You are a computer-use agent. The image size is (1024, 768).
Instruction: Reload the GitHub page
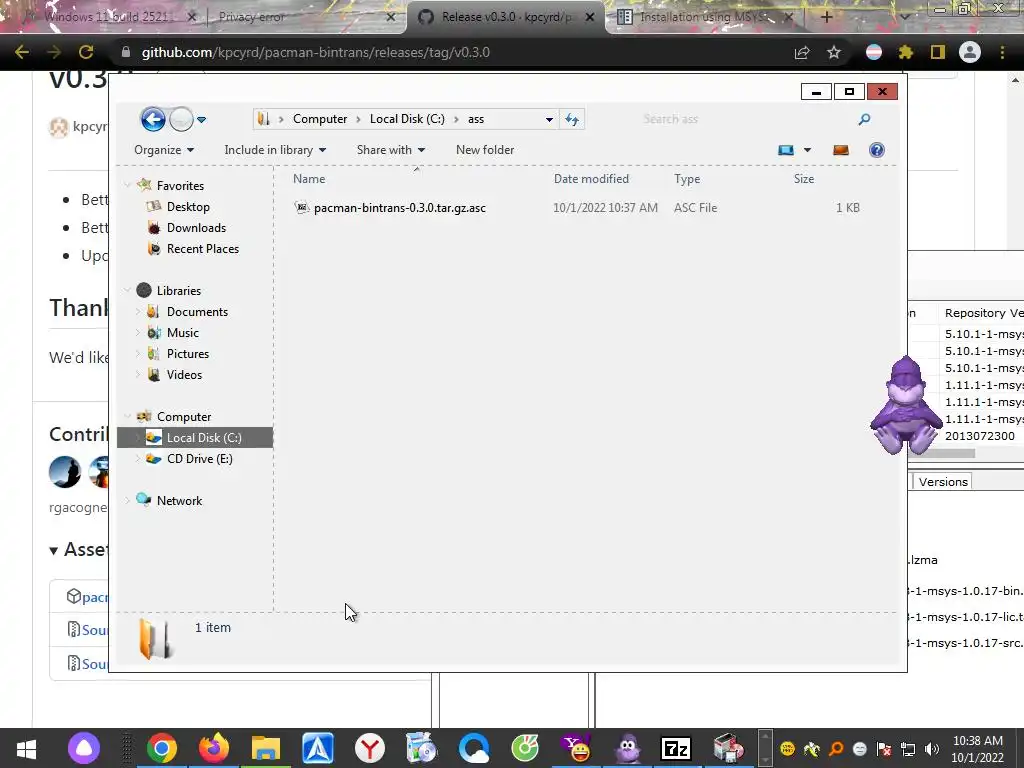click(86, 52)
